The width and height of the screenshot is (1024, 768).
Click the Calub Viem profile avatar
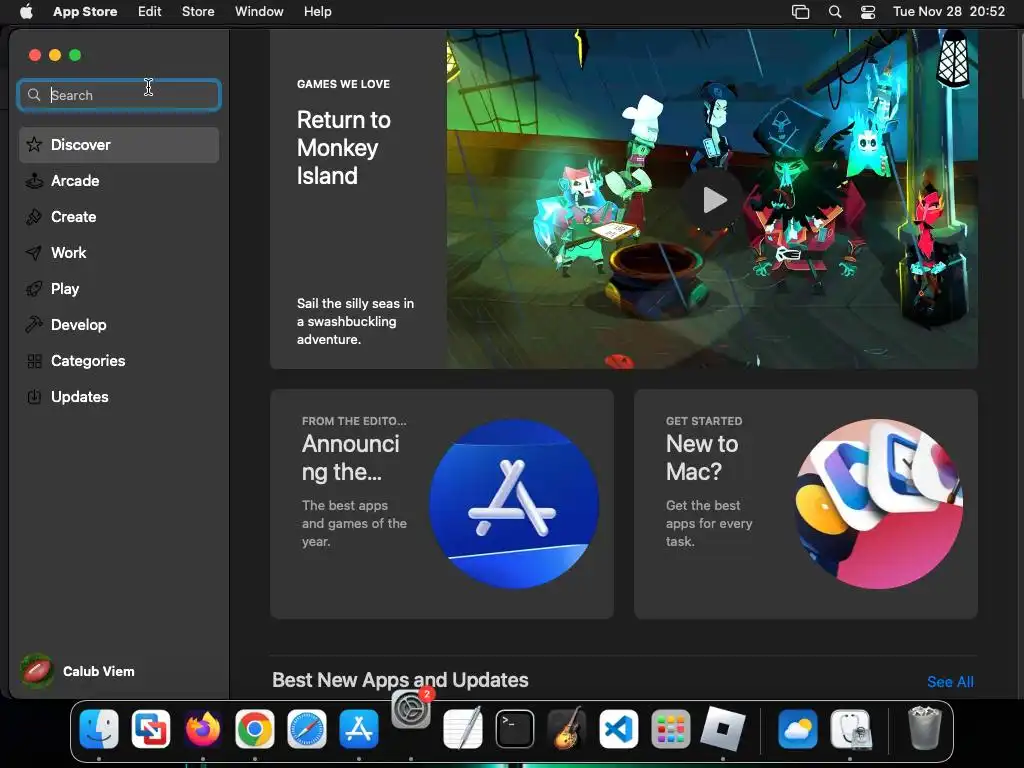pyautogui.click(x=37, y=671)
